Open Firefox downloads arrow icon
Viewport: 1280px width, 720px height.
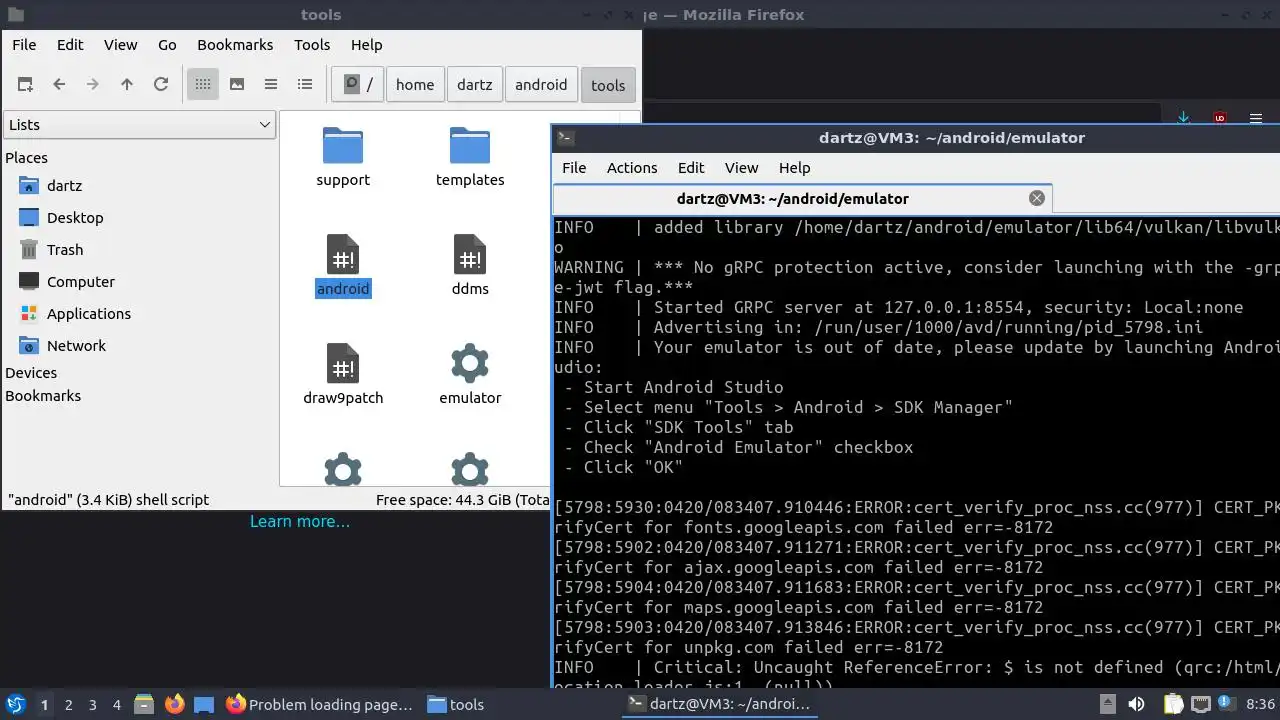click(1184, 118)
